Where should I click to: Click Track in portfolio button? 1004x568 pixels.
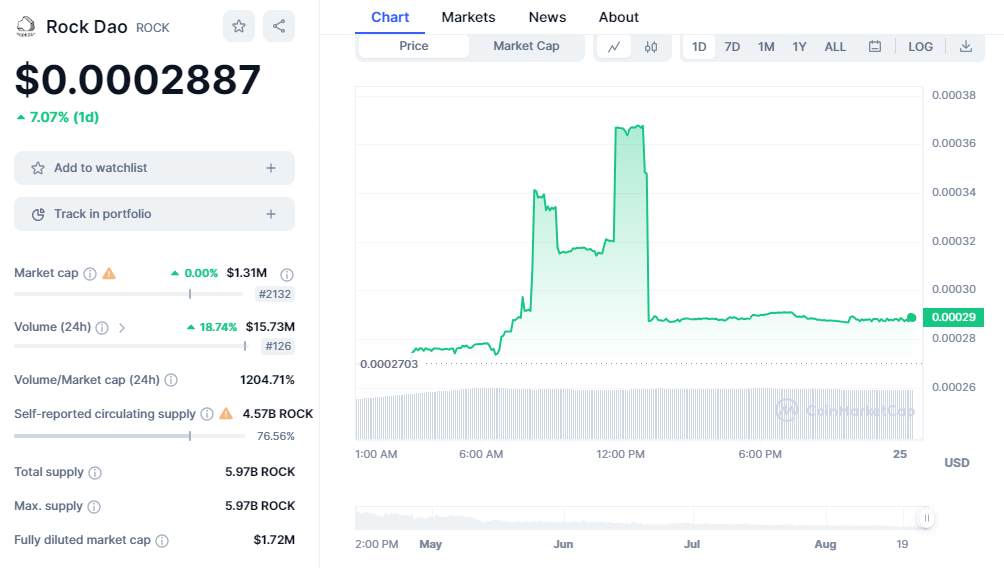coord(154,214)
